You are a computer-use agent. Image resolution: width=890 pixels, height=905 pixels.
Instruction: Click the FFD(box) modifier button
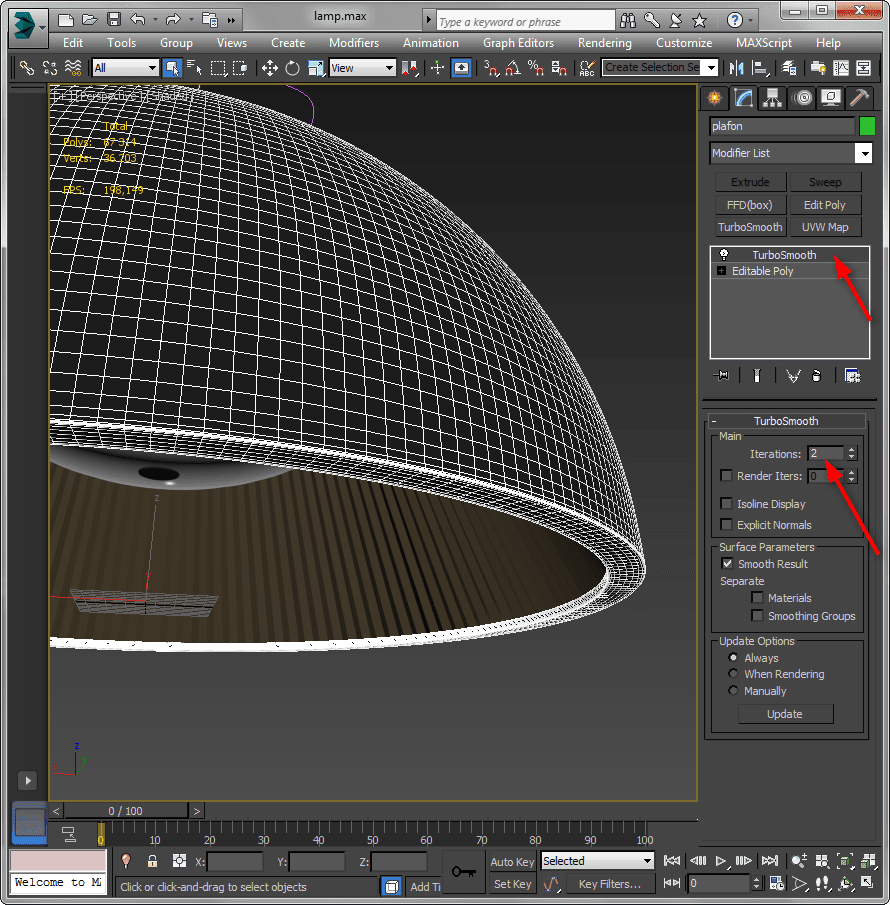coord(750,205)
